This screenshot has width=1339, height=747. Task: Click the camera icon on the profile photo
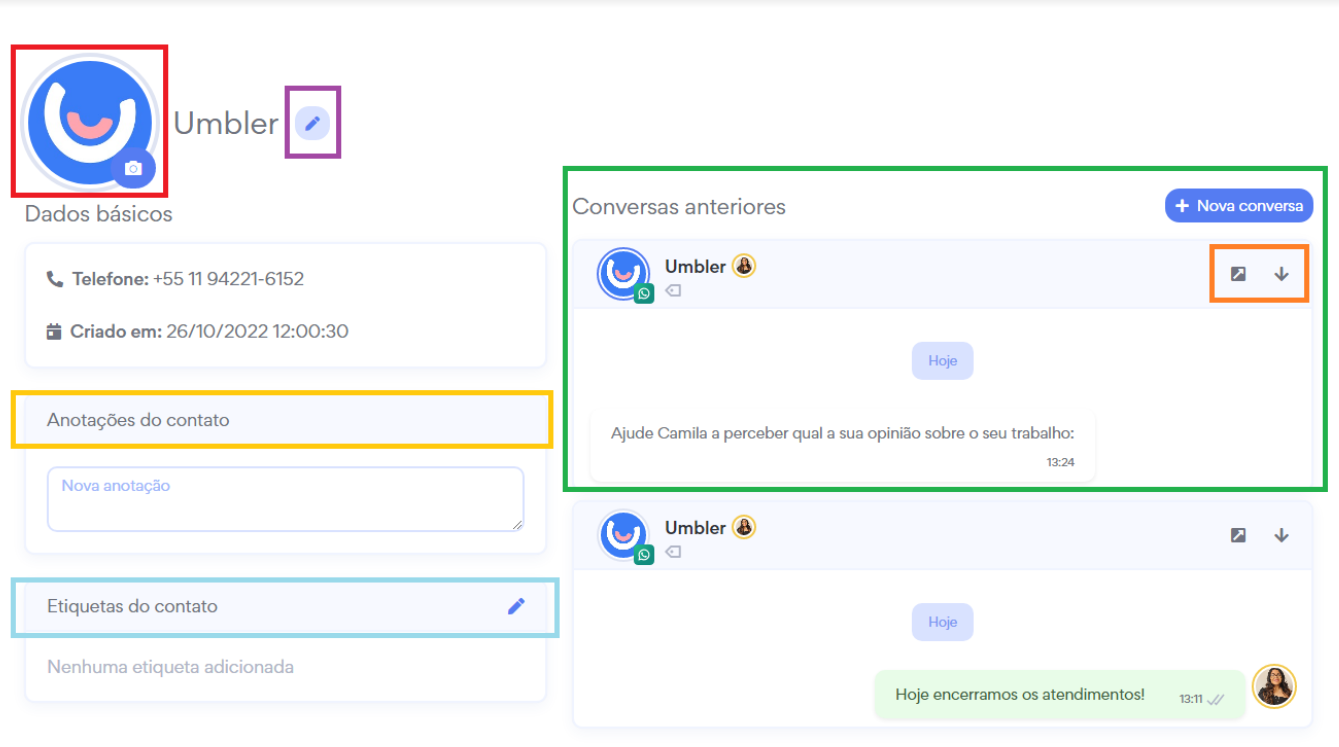(x=133, y=169)
